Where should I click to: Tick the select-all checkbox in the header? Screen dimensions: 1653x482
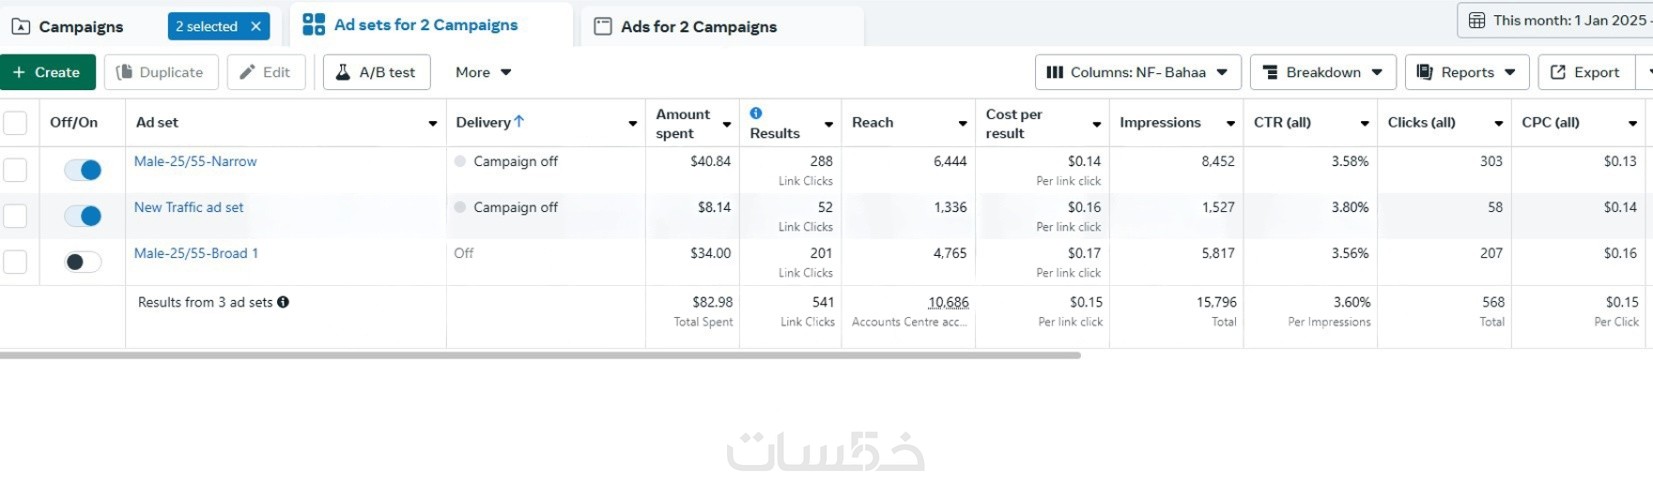pyautogui.click(x=15, y=123)
